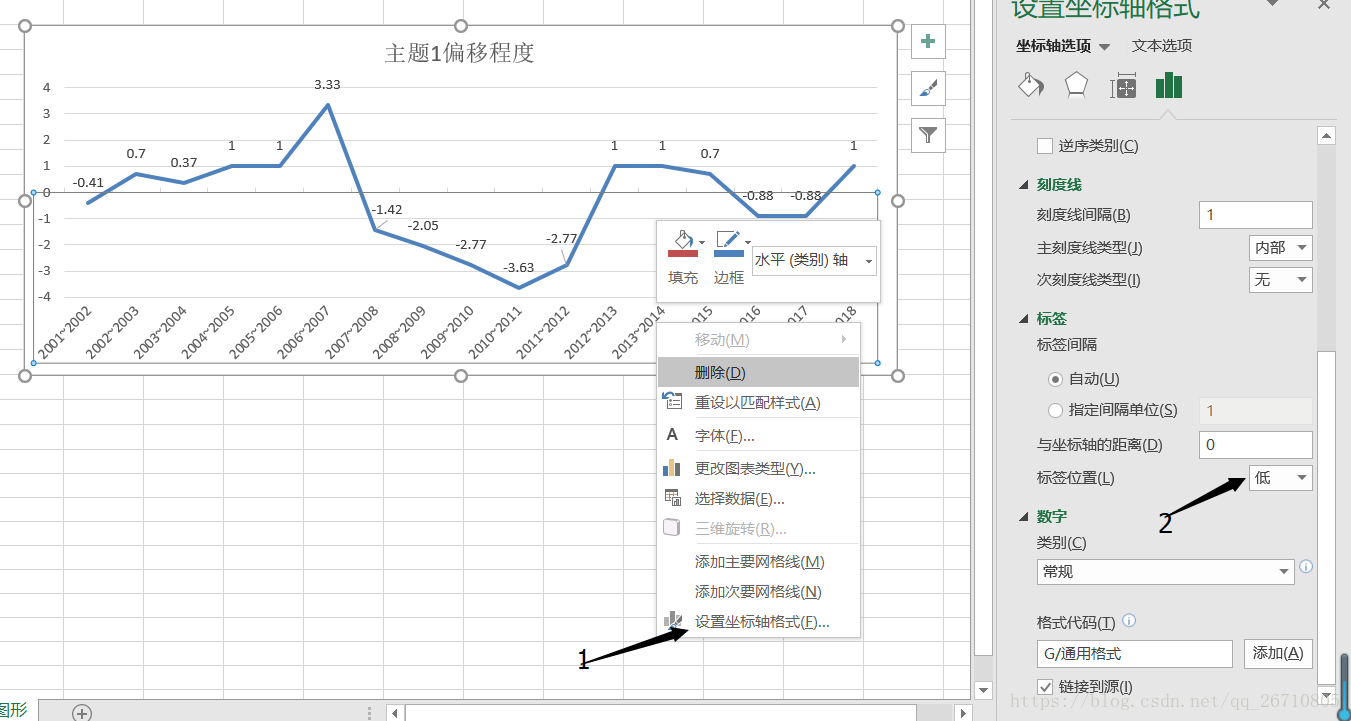Switch to the 文本选项 tab

pos(1162,46)
